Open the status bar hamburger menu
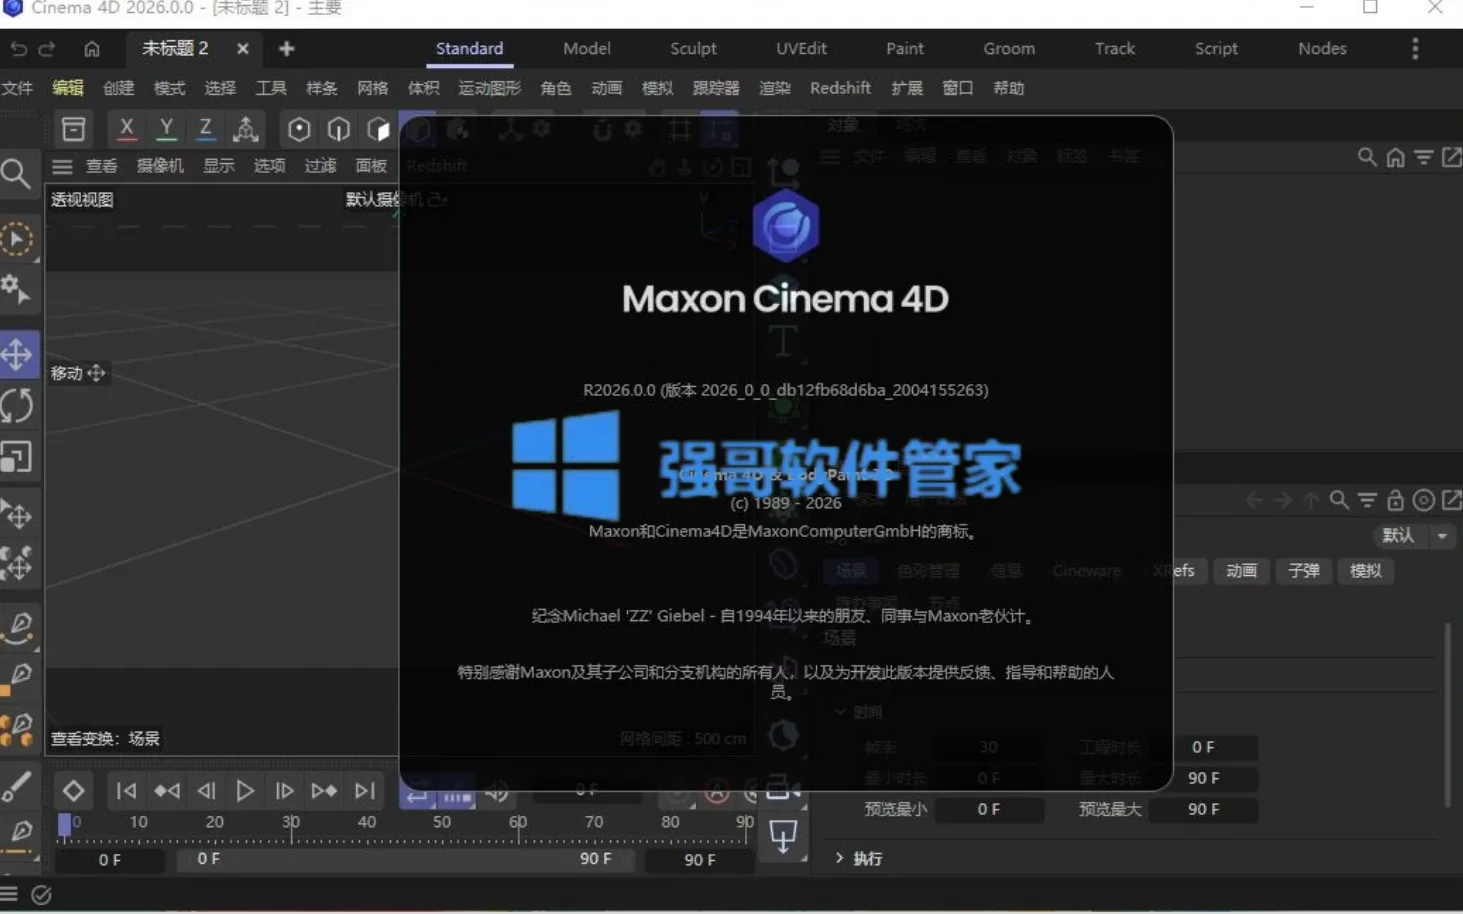Screen dimensions: 1463x914 coord(9,895)
